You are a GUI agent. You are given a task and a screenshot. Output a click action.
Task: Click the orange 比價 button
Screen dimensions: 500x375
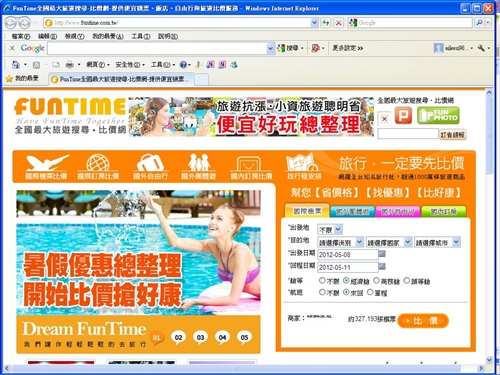(423, 321)
